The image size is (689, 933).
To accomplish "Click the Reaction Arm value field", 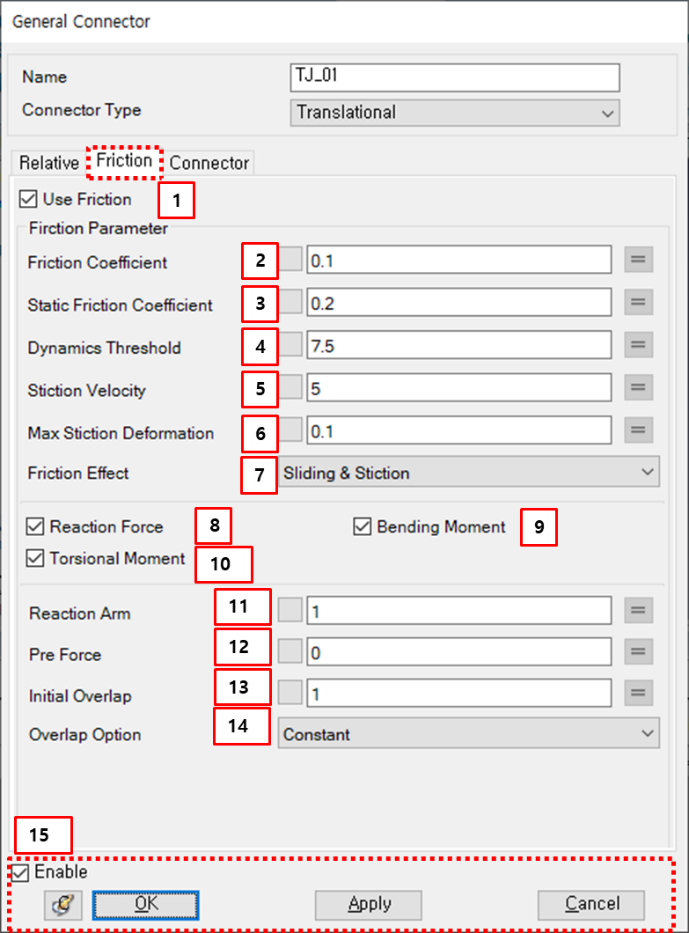I will 459,611.
